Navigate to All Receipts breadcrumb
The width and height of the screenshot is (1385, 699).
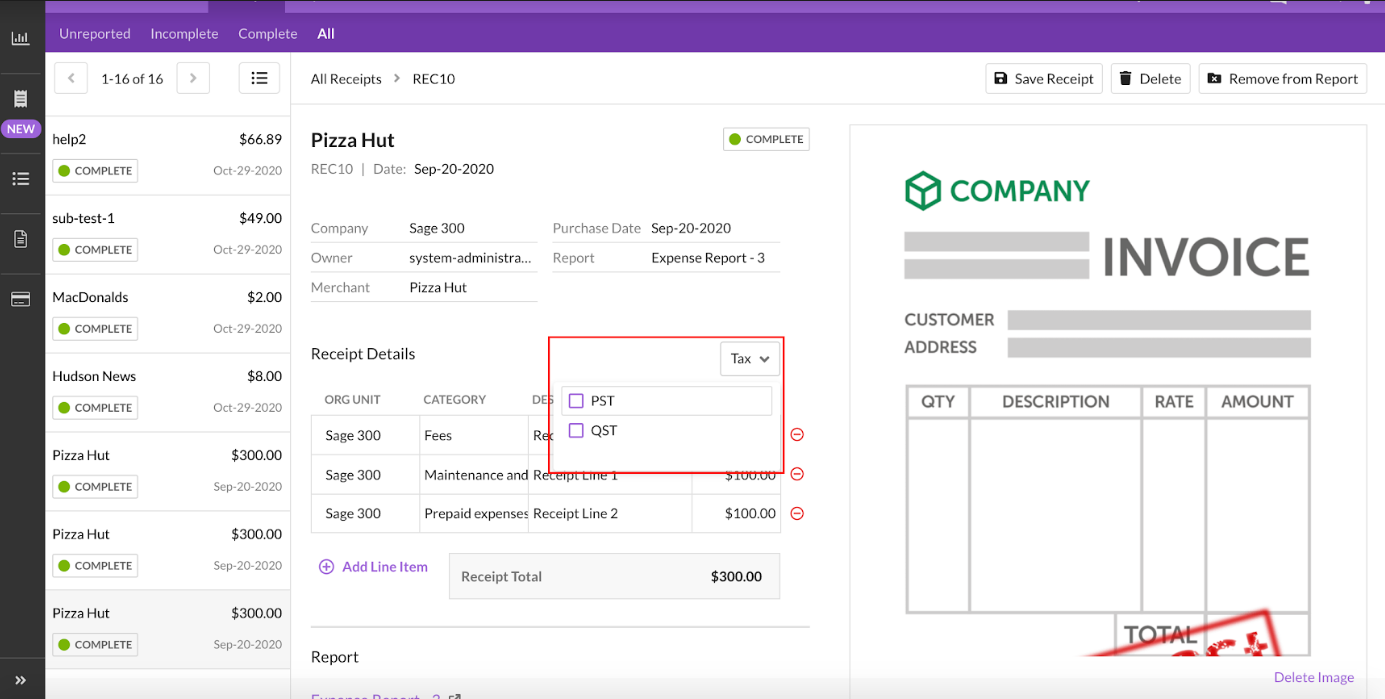(x=346, y=78)
